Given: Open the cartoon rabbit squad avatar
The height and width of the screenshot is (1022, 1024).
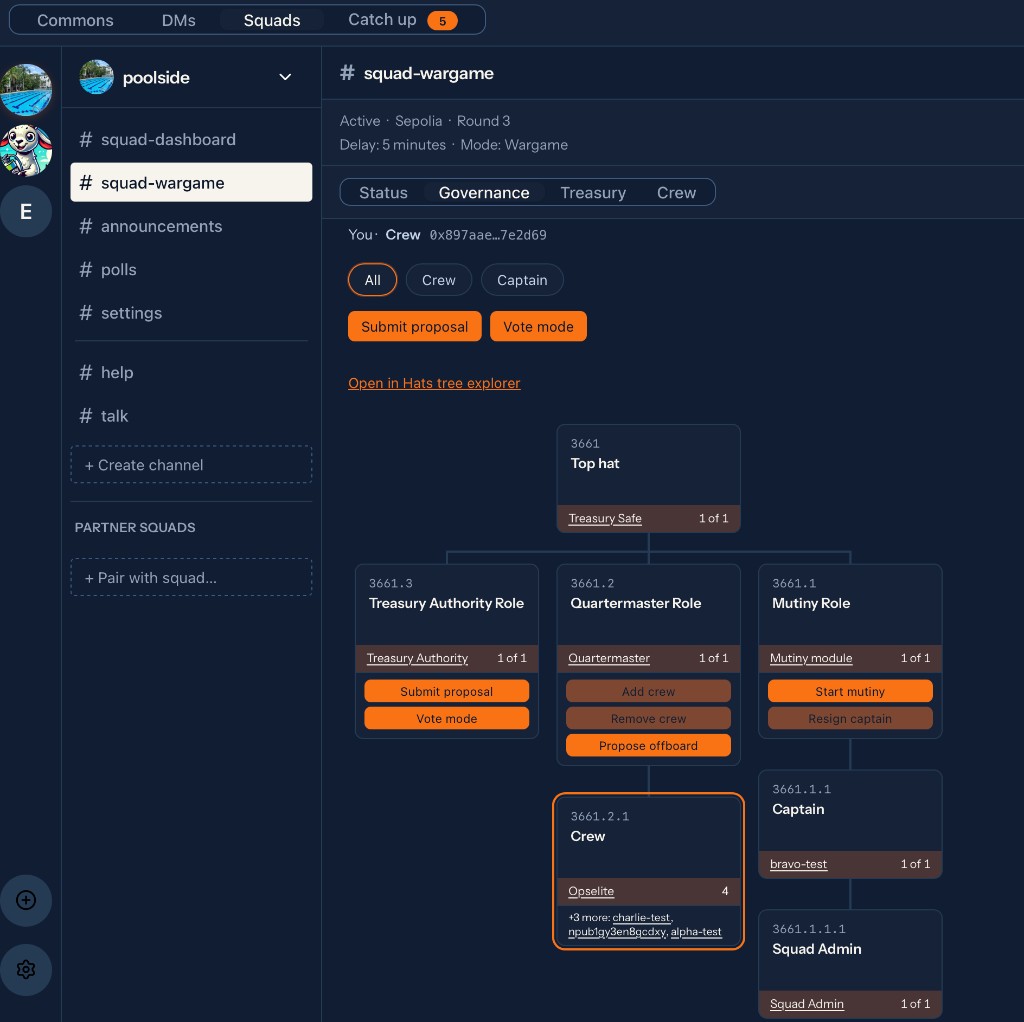Looking at the screenshot, I should pos(26,150).
